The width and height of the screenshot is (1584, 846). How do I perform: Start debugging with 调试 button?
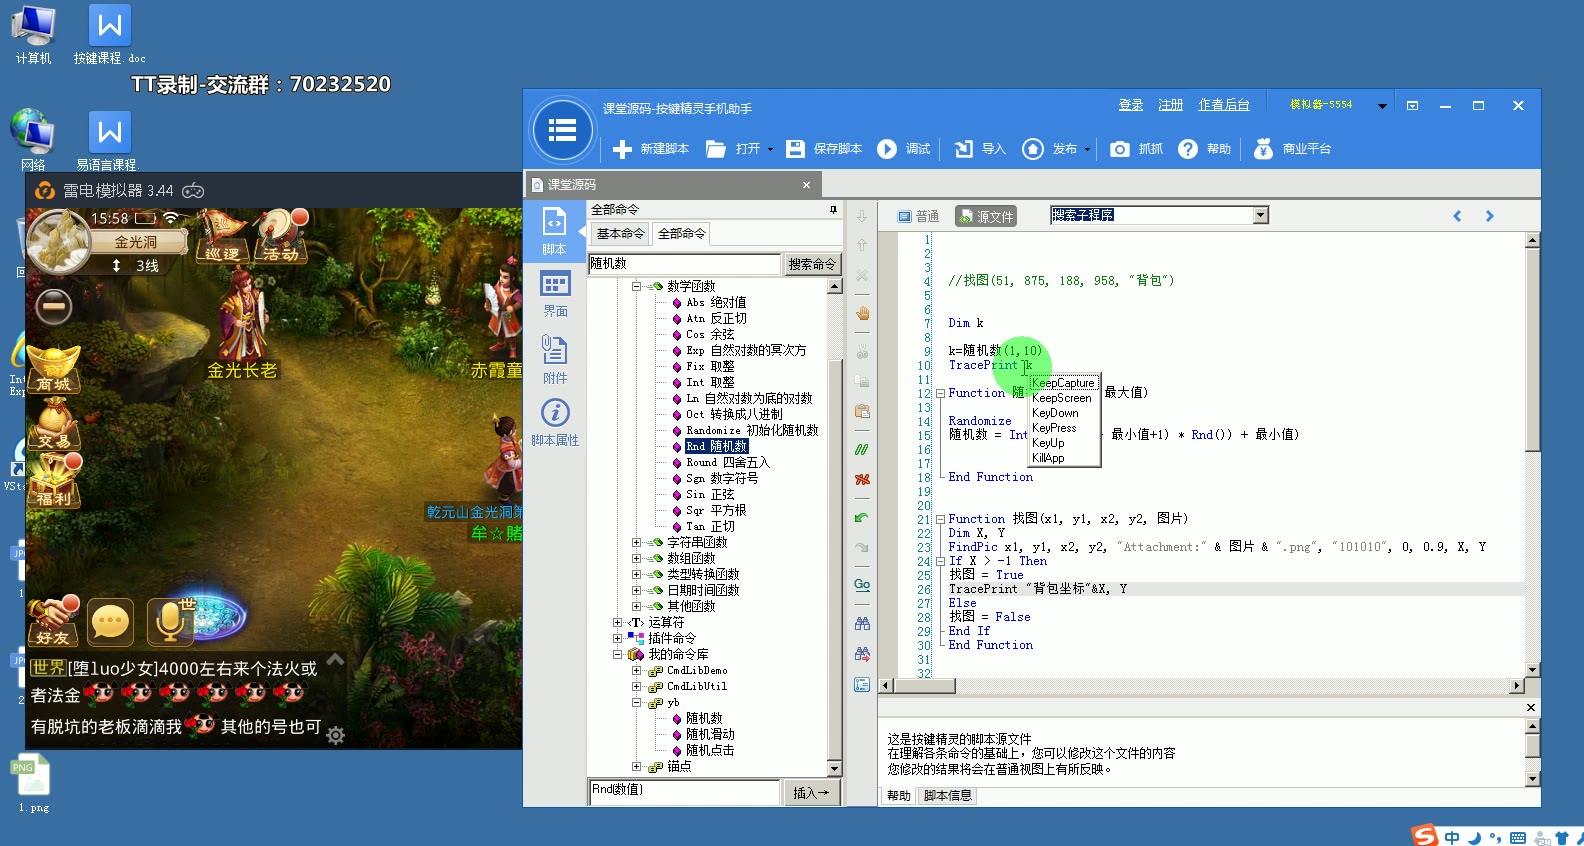tap(904, 149)
